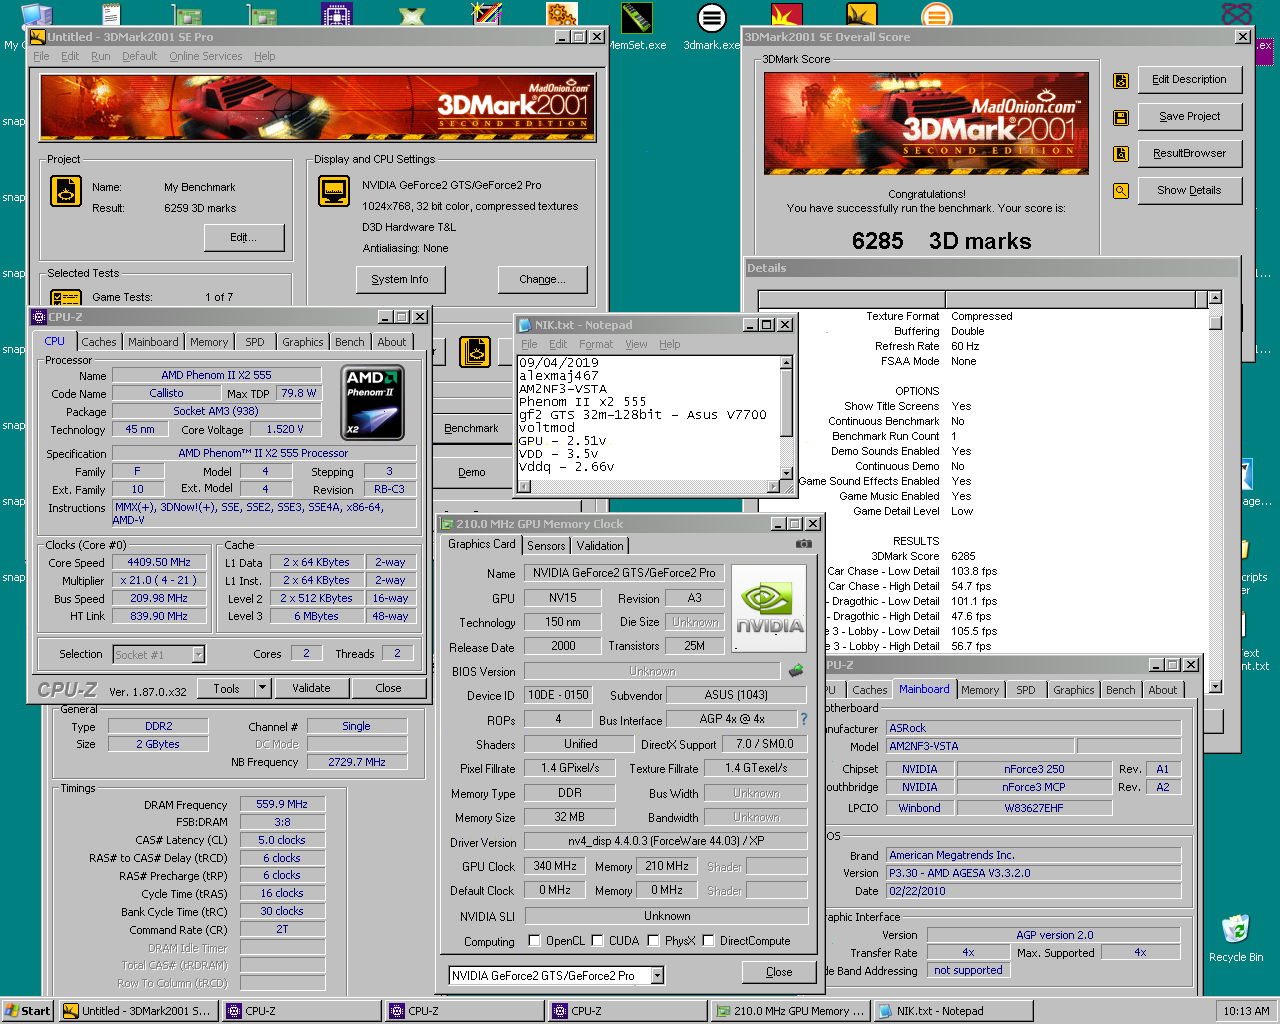The image size is (1280, 1024).
Task: Click the magnifier icon beside Show Details
Action: 1121,191
